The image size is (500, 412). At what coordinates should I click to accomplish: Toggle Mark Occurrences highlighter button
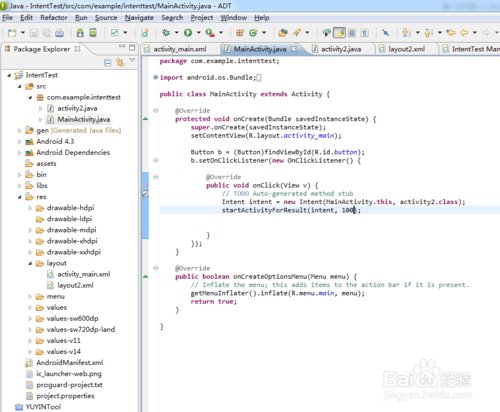340,33
